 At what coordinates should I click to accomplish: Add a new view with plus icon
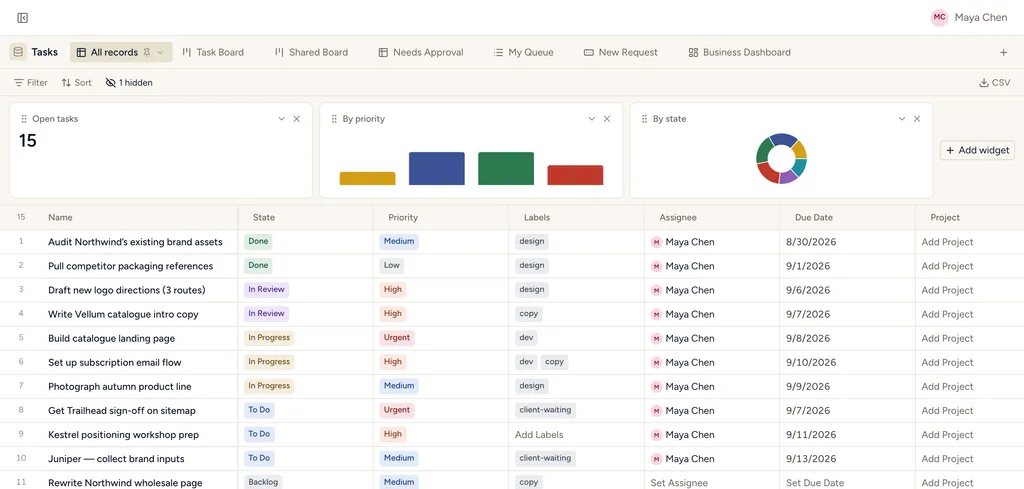(1004, 52)
